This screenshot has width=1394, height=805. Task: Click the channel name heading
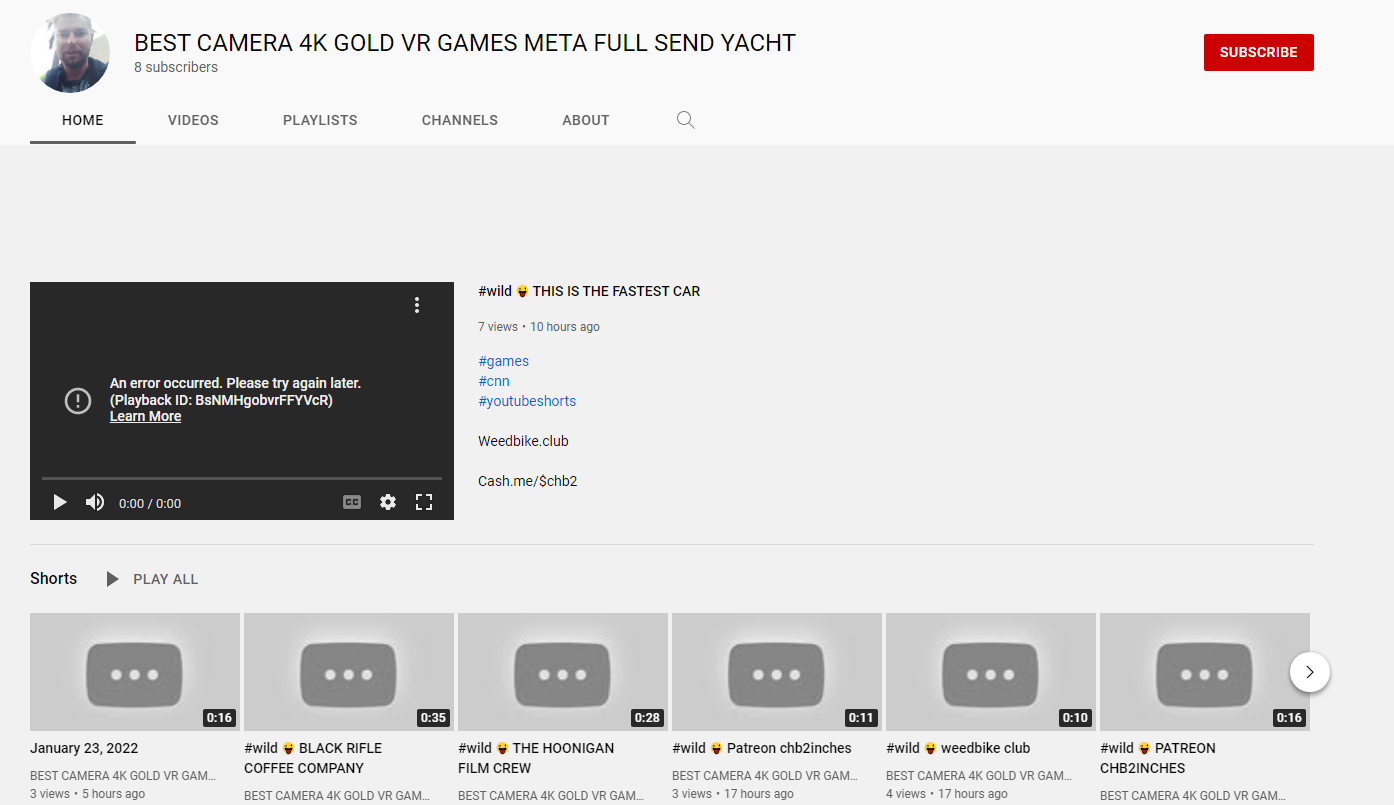(x=465, y=43)
